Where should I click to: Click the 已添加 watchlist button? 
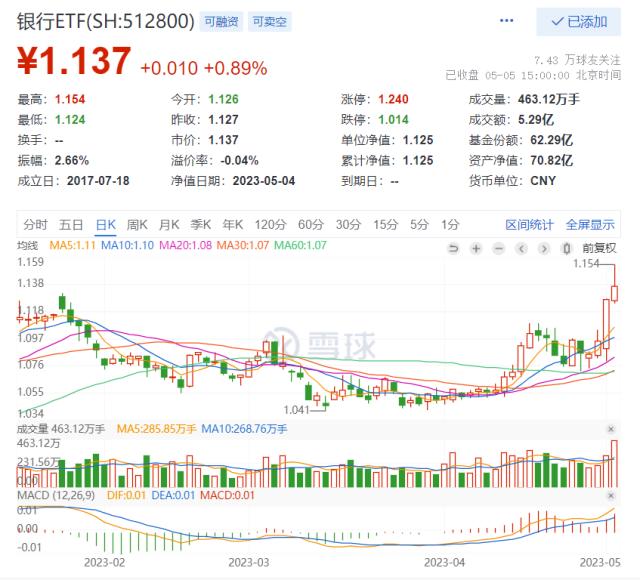pyautogui.click(x=578, y=21)
